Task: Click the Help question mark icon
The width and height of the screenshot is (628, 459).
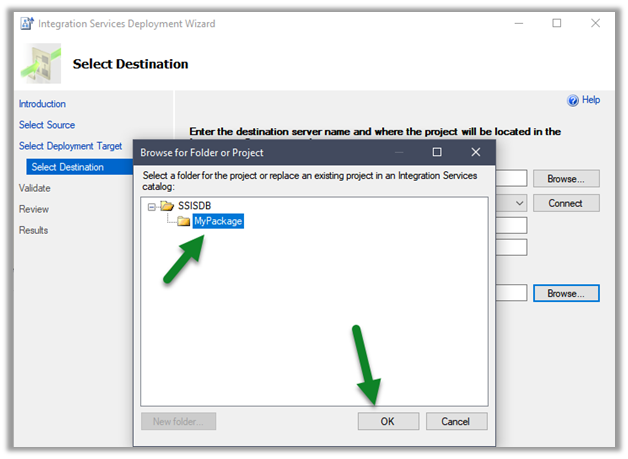Action: pos(573,101)
